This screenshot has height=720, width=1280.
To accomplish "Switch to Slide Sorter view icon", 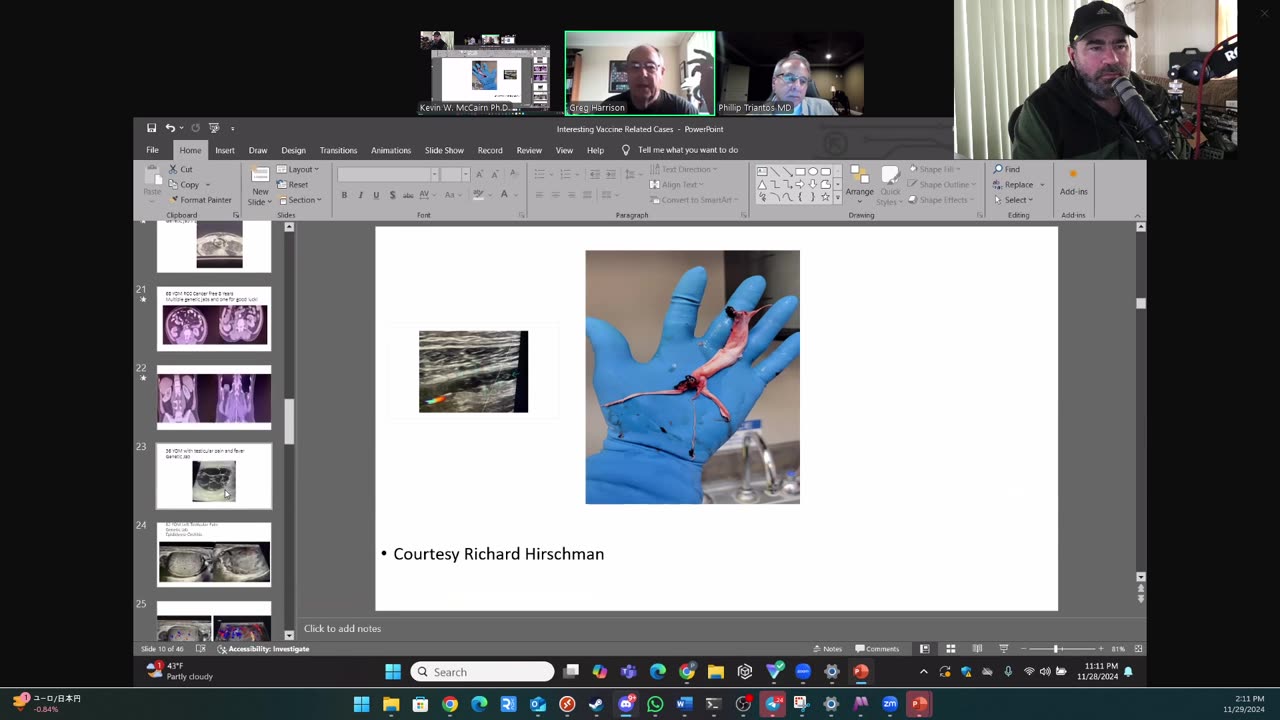I will pos(950,649).
